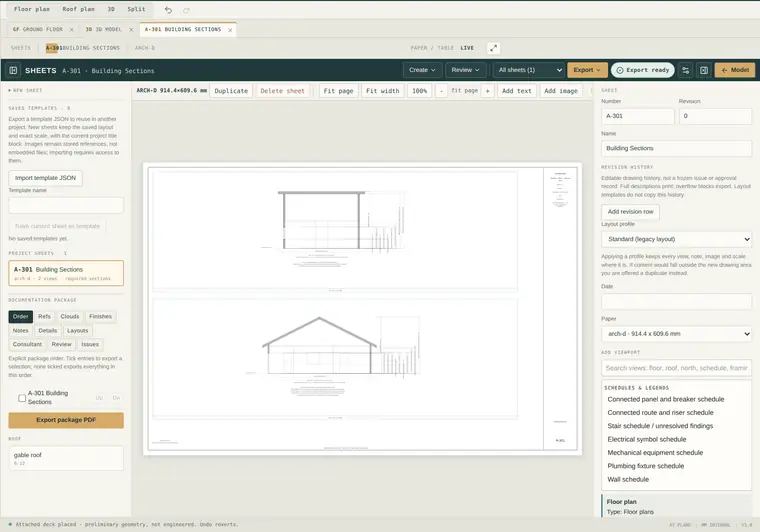Open the Export dropdown
Image resolution: width=760 pixels, height=532 pixels.
[587, 70]
